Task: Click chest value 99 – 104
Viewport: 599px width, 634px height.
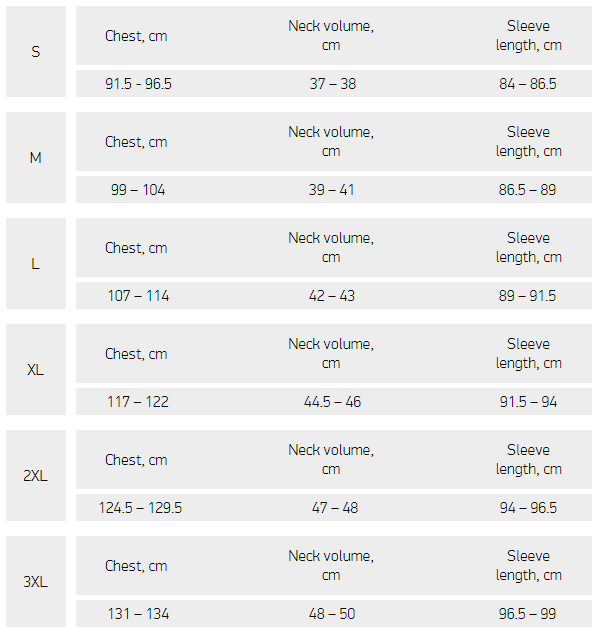Action: (x=138, y=190)
